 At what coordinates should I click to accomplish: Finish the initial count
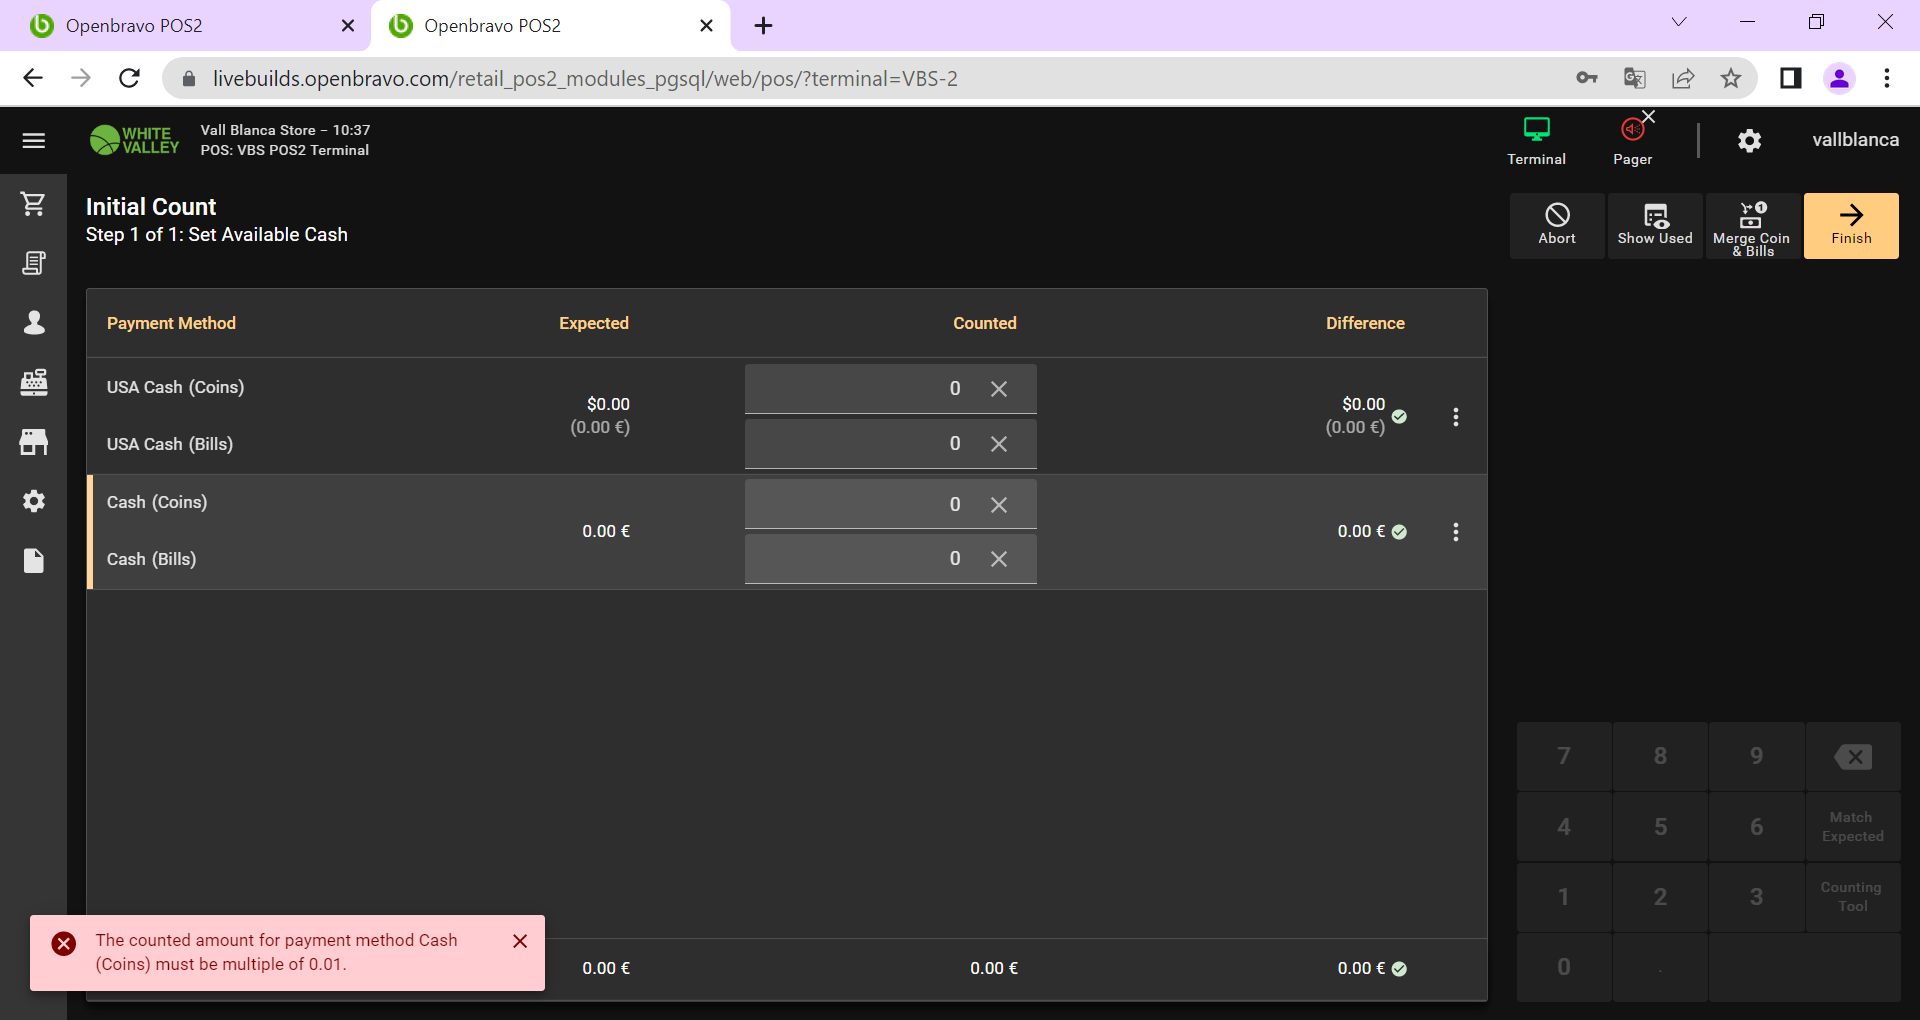pos(1851,226)
